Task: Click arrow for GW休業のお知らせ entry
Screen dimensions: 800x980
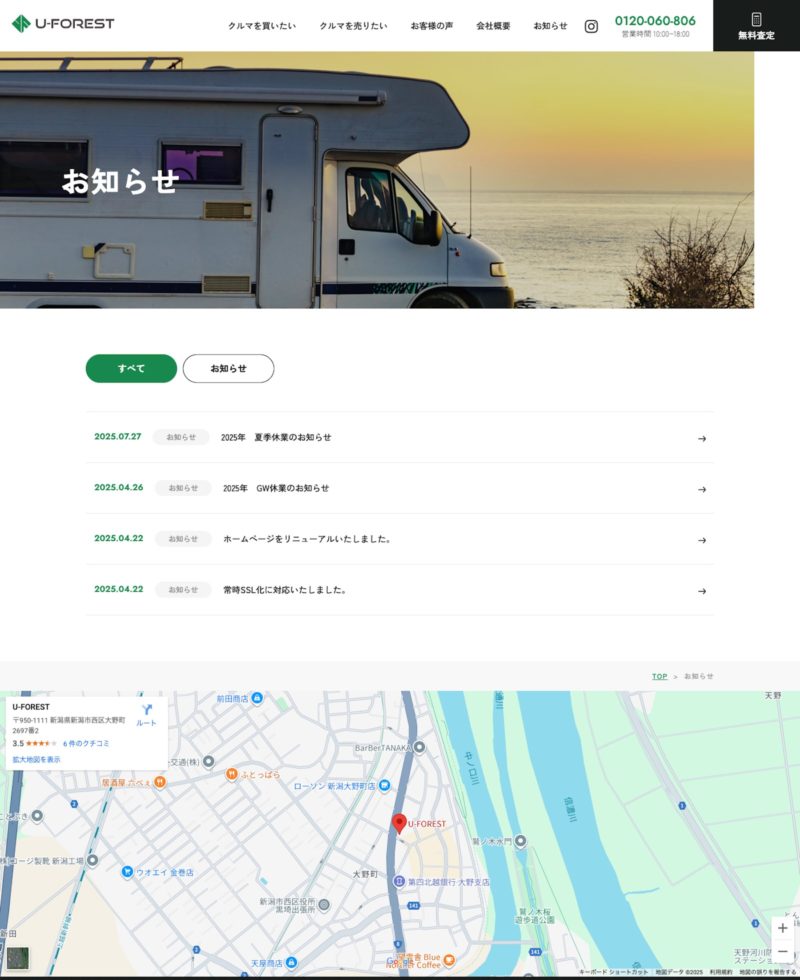Action: click(702, 489)
